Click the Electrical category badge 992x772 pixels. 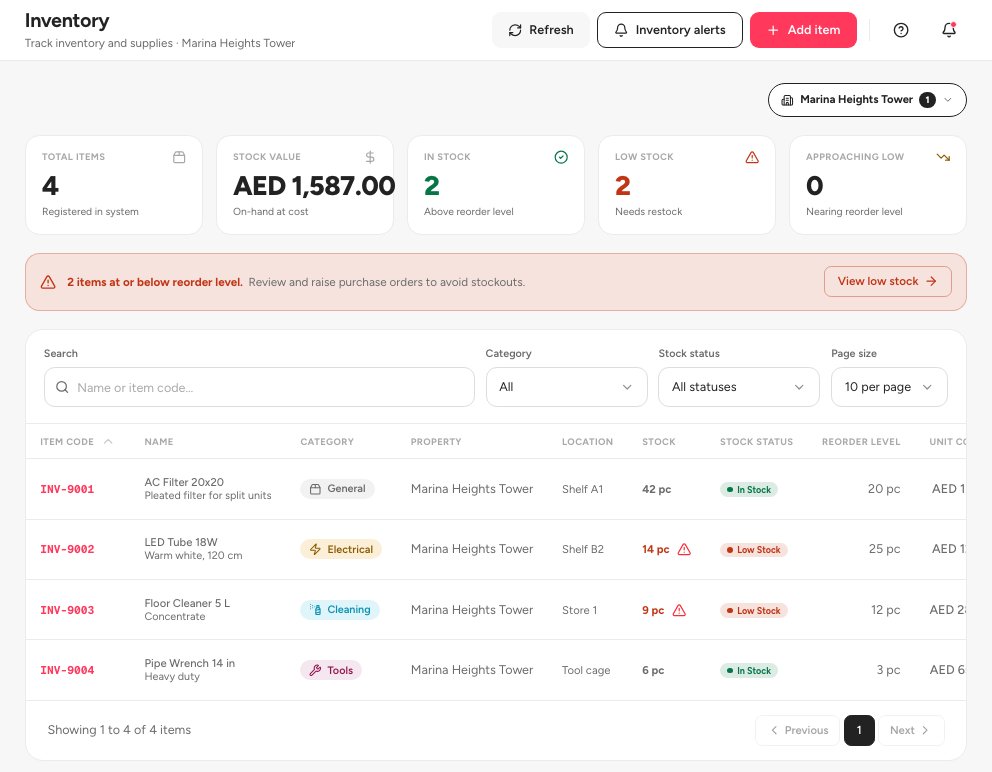pos(340,549)
